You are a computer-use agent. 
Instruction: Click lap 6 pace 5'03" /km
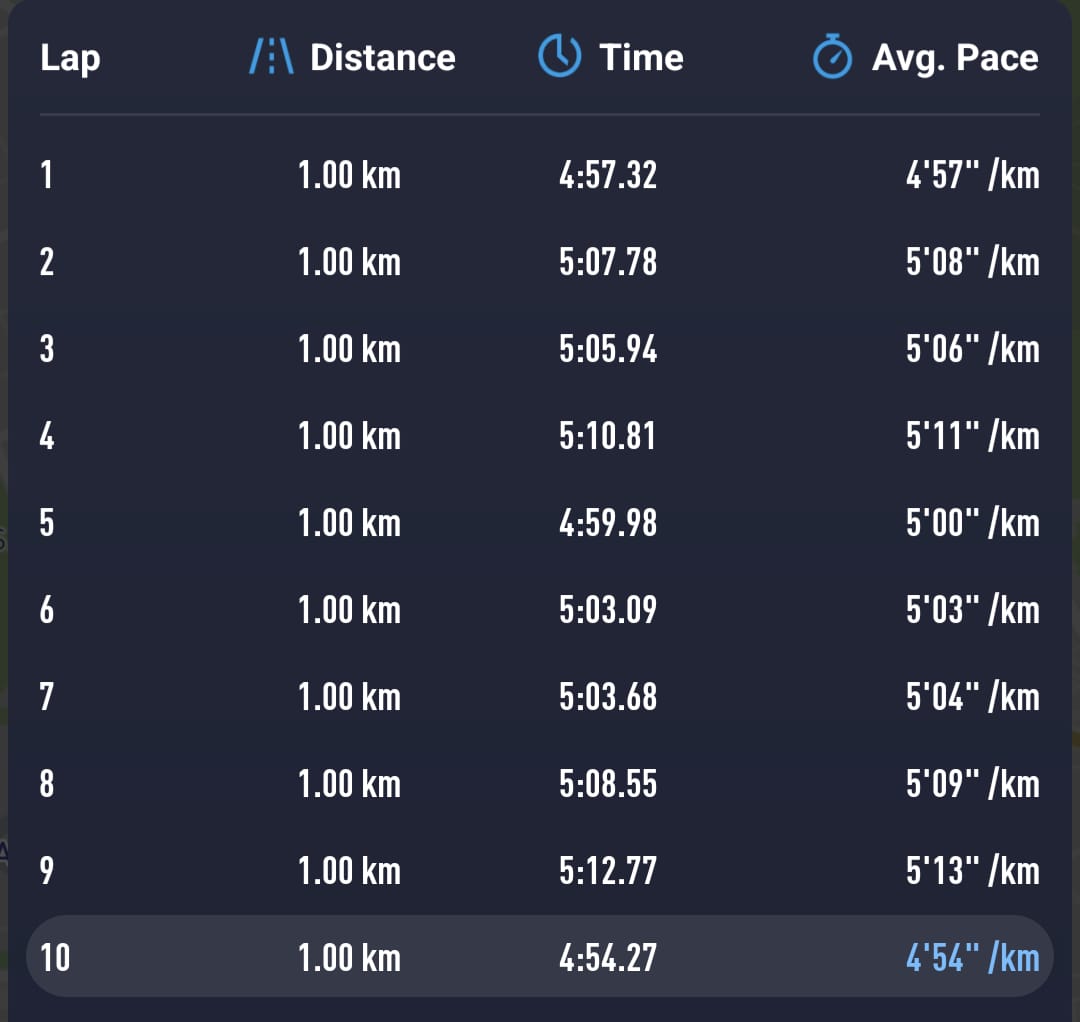(972, 611)
